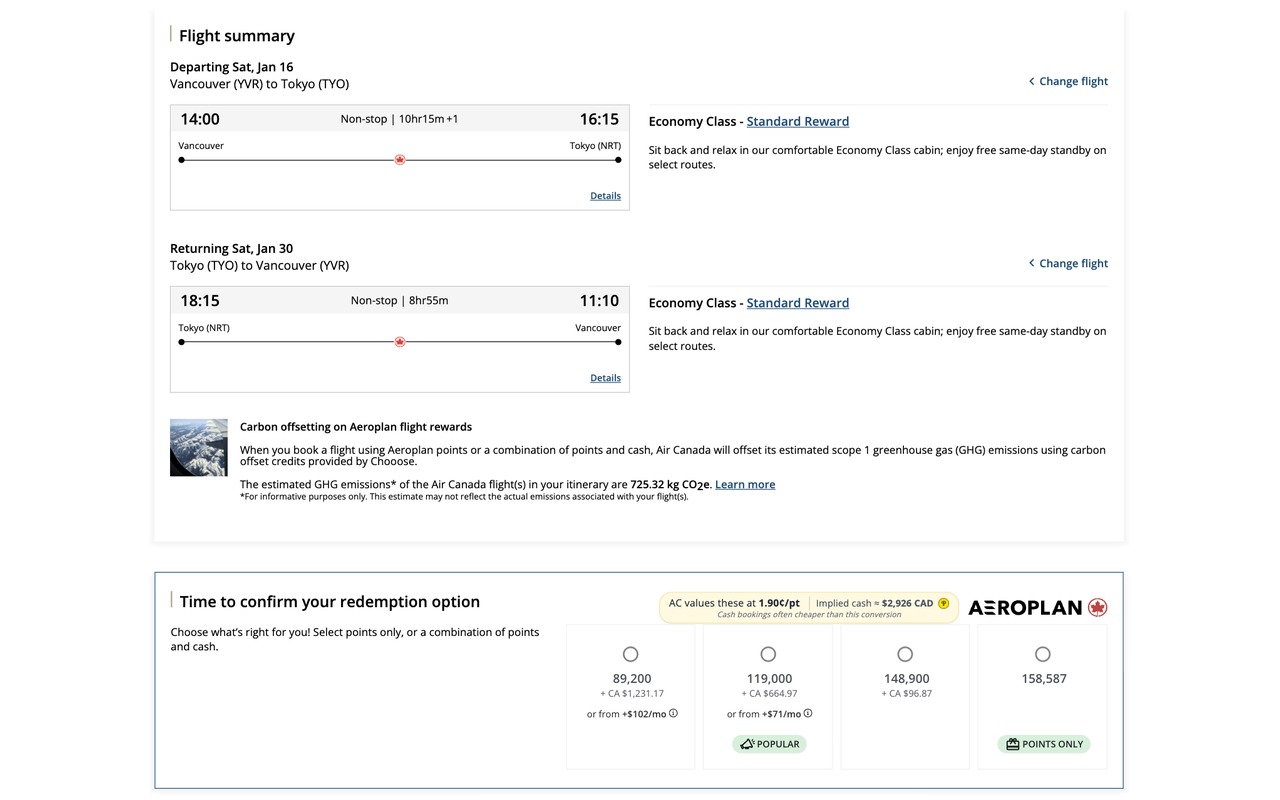1280x800 pixels.
Task: Choose the 148,900 points plus CA $96.87 option
Action: [x=905, y=654]
